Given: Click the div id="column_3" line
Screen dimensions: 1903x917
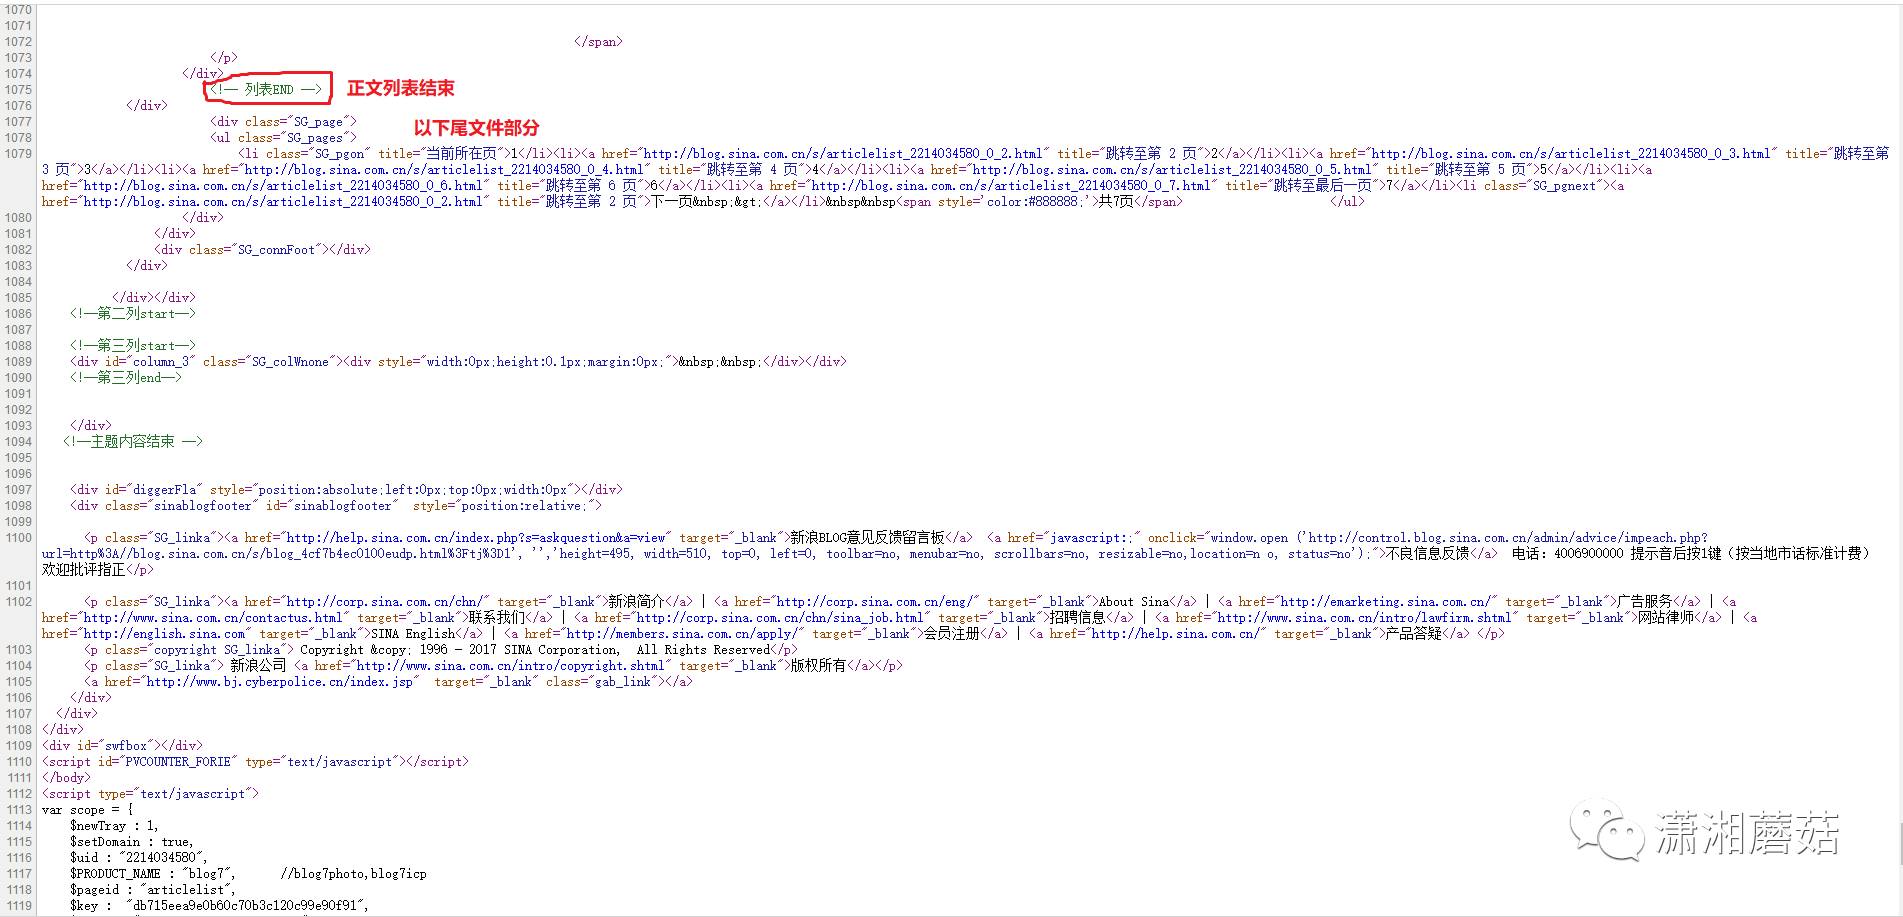Looking at the screenshot, I should click(x=458, y=362).
